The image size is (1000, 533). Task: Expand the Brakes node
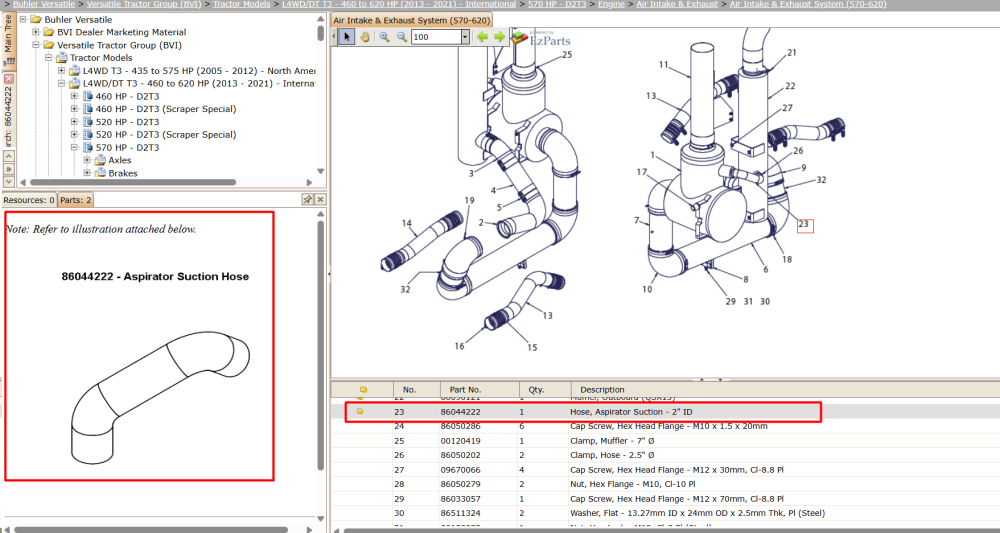87,173
